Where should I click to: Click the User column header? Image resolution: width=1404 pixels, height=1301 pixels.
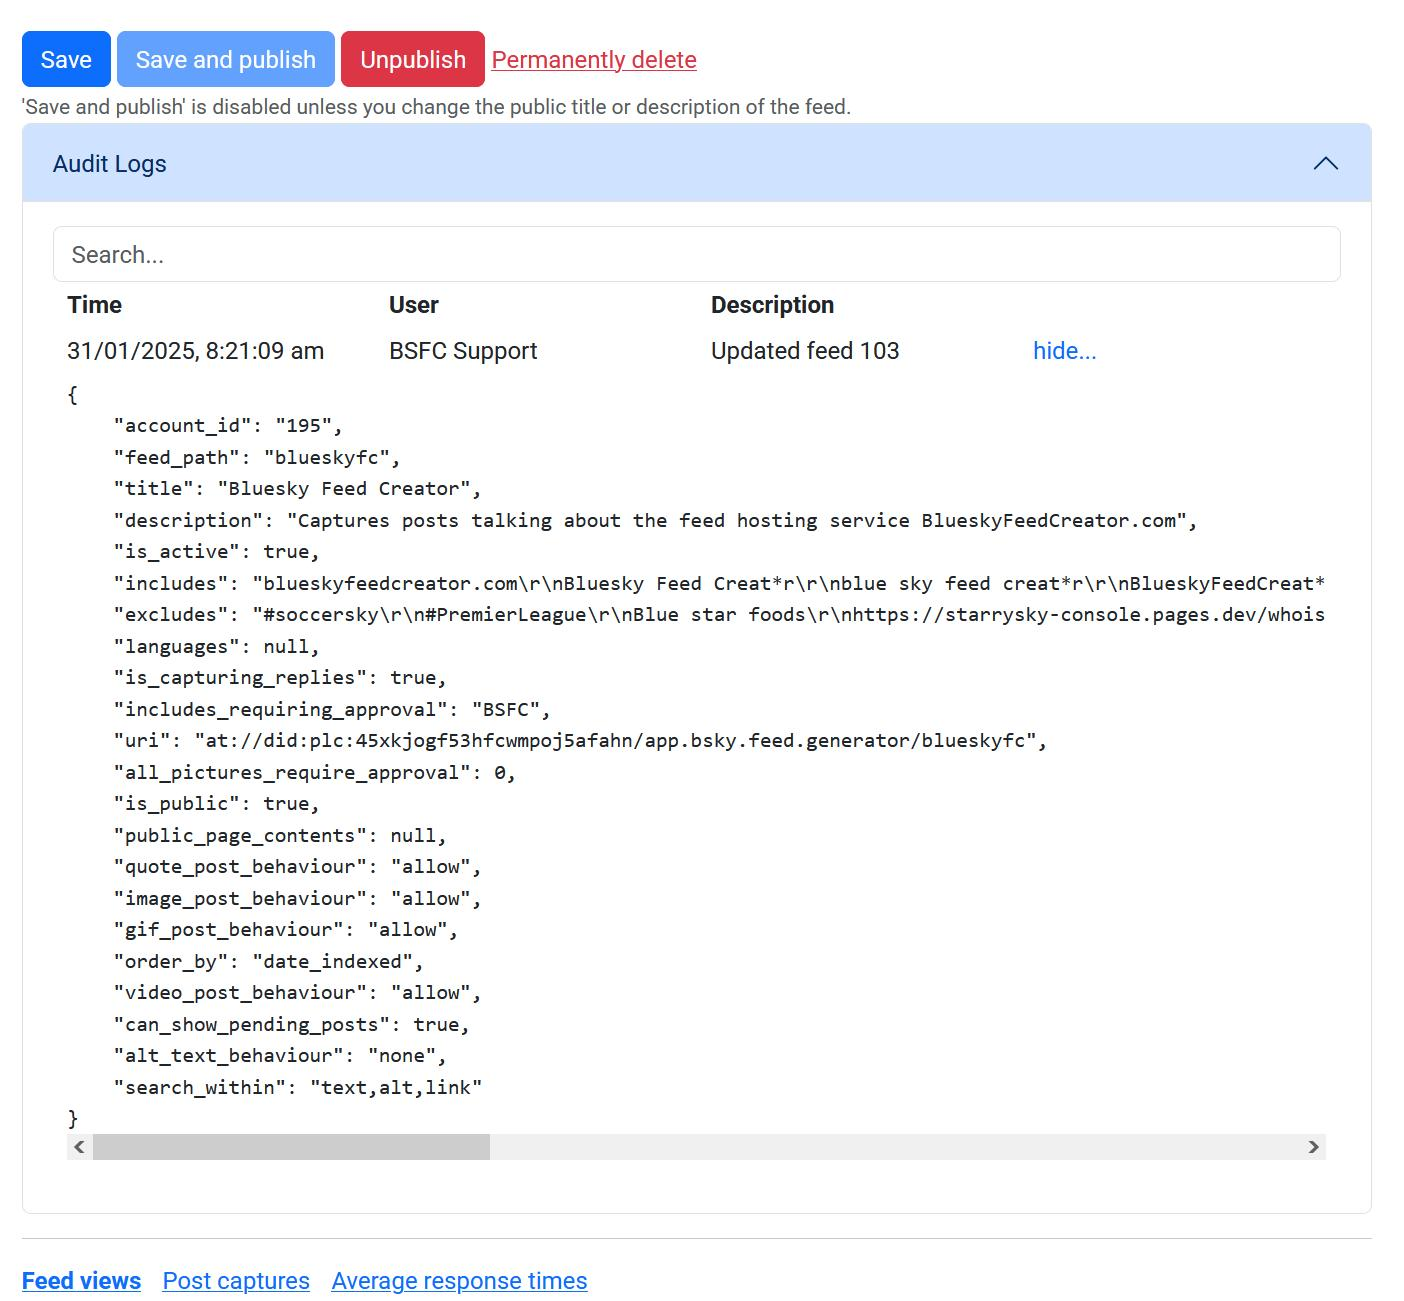click(413, 305)
